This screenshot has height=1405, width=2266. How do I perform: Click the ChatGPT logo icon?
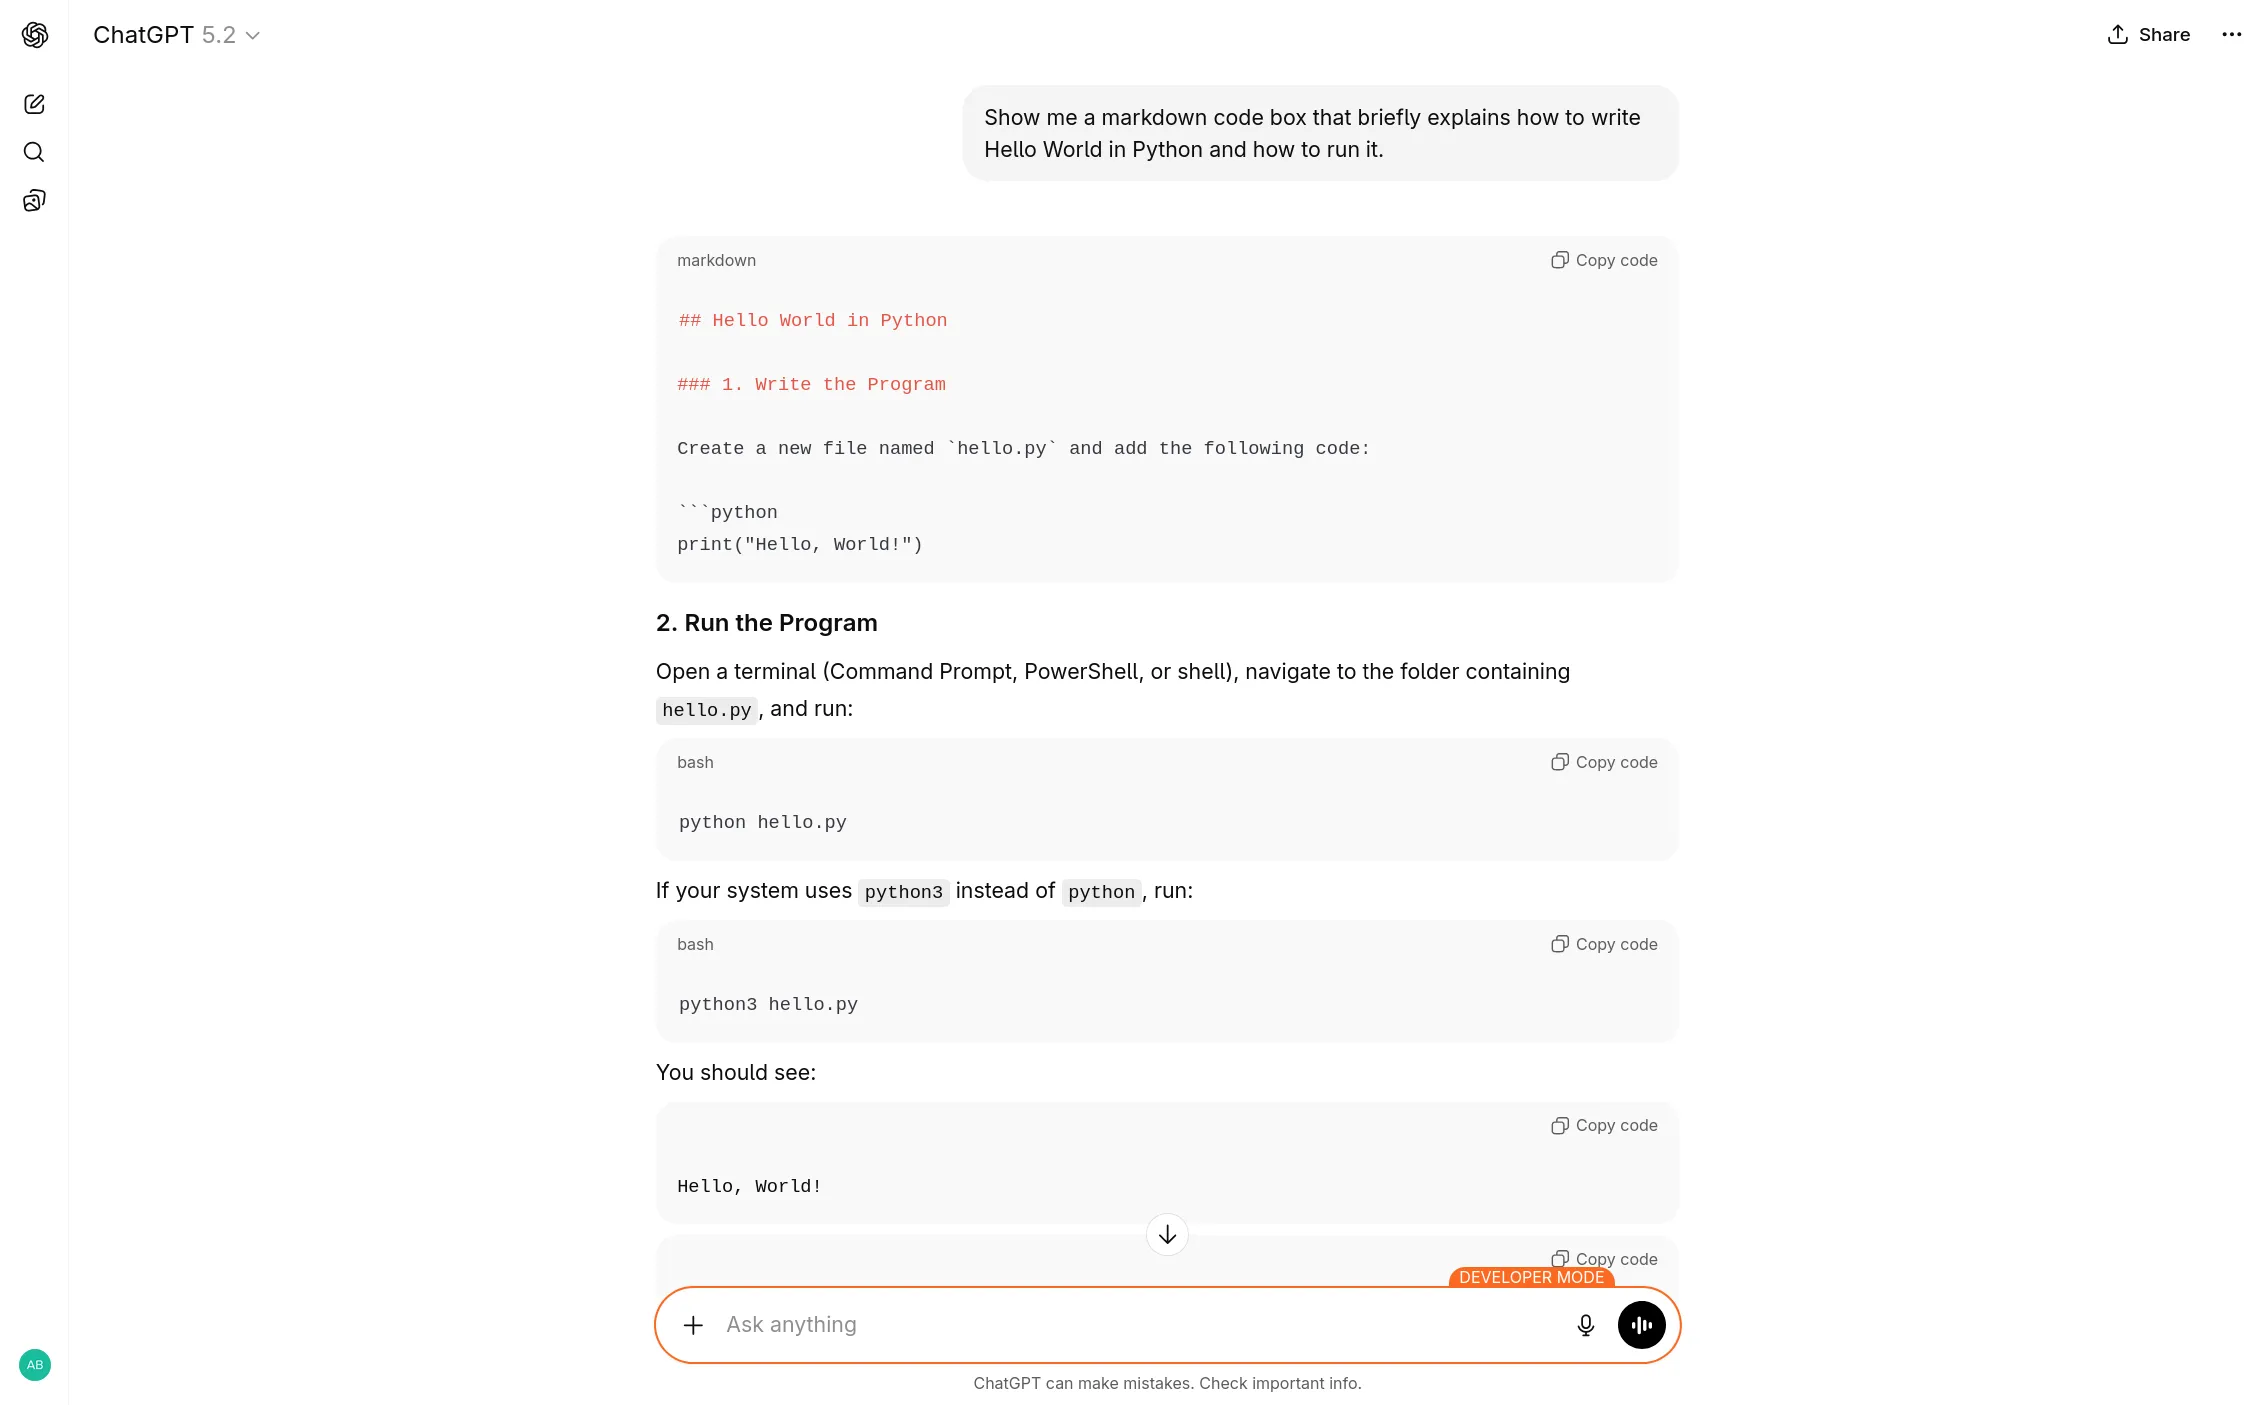click(34, 34)
